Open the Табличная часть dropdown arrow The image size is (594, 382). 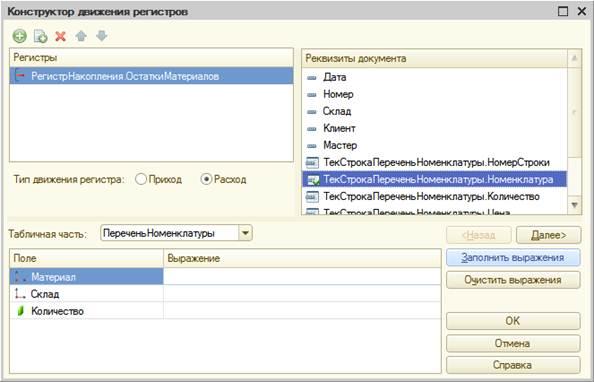[x=245, y=233]
